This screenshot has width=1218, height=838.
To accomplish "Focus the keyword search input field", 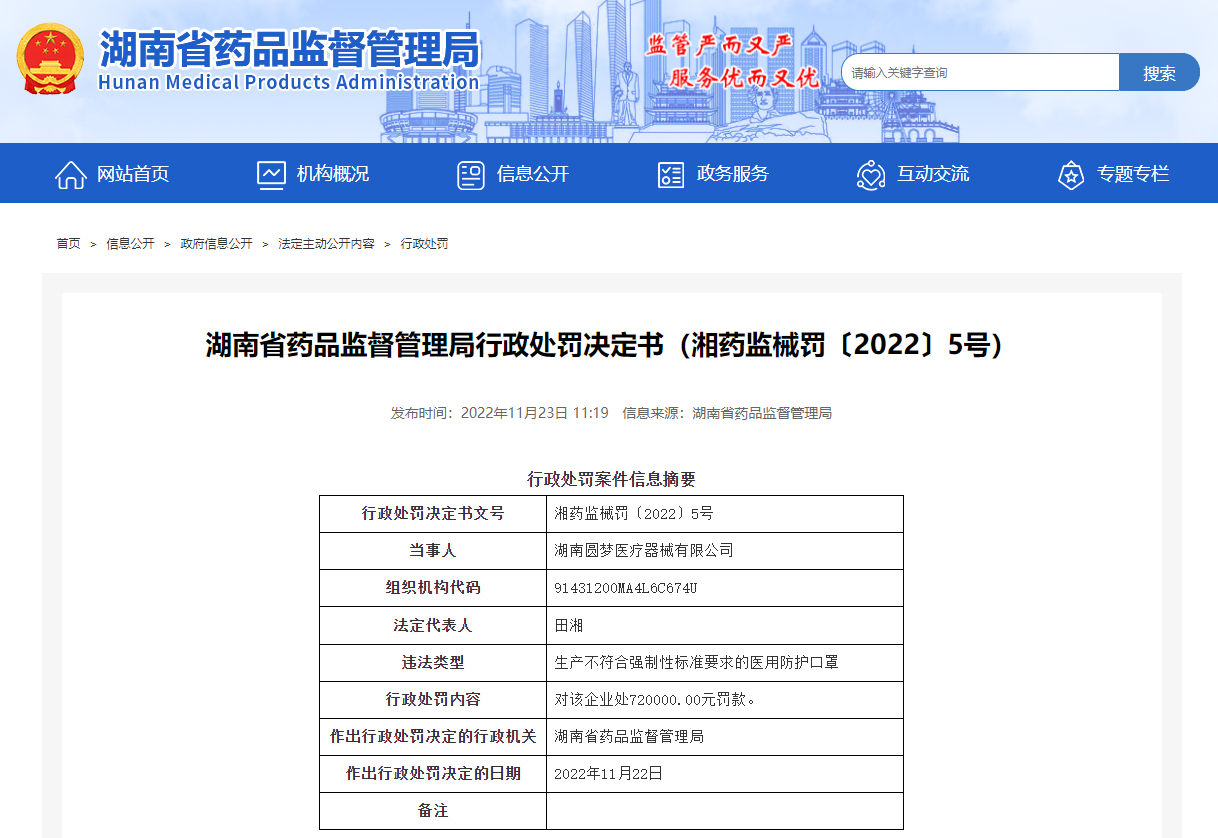I will click(980, 72).
